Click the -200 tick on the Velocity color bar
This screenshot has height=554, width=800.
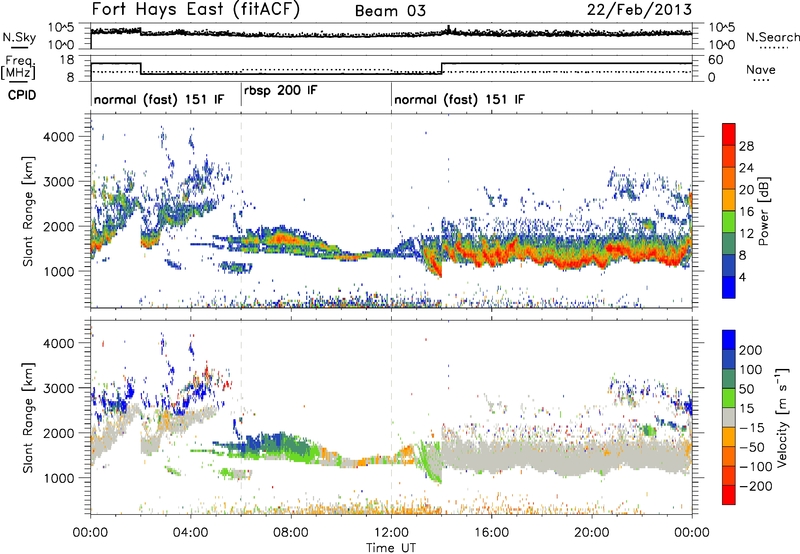(755, 486)
